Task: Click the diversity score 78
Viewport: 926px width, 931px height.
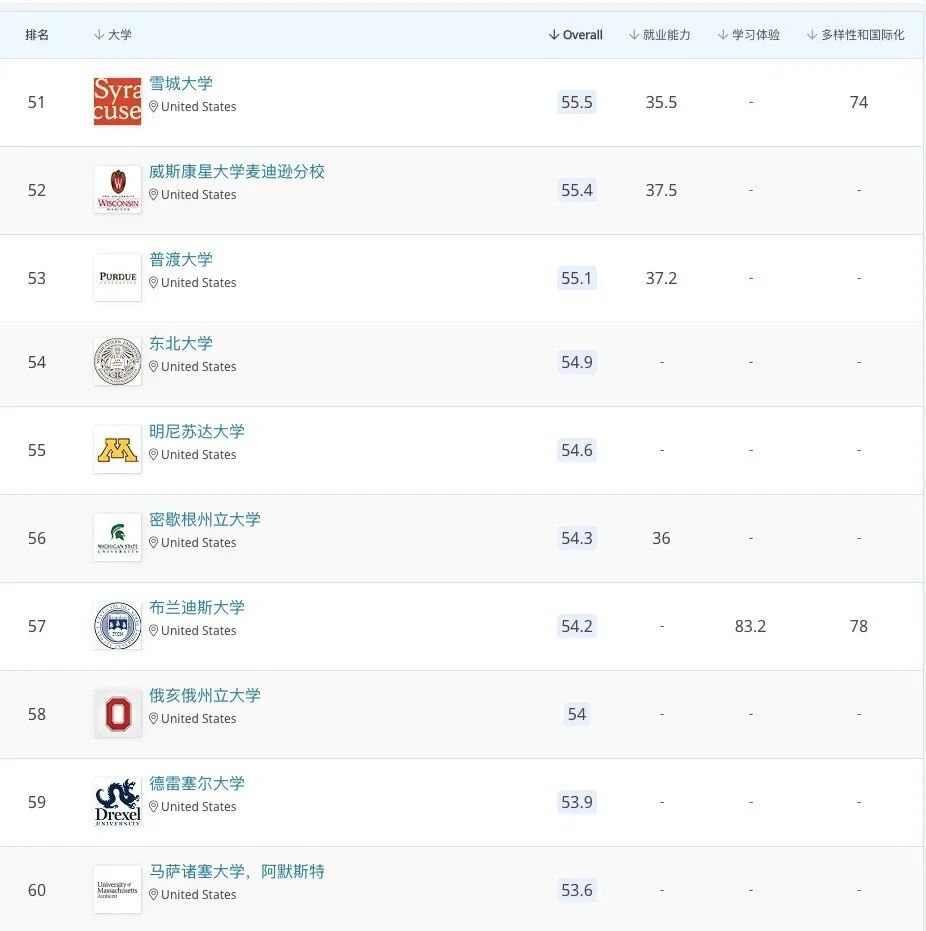Action: coord(858,626)
